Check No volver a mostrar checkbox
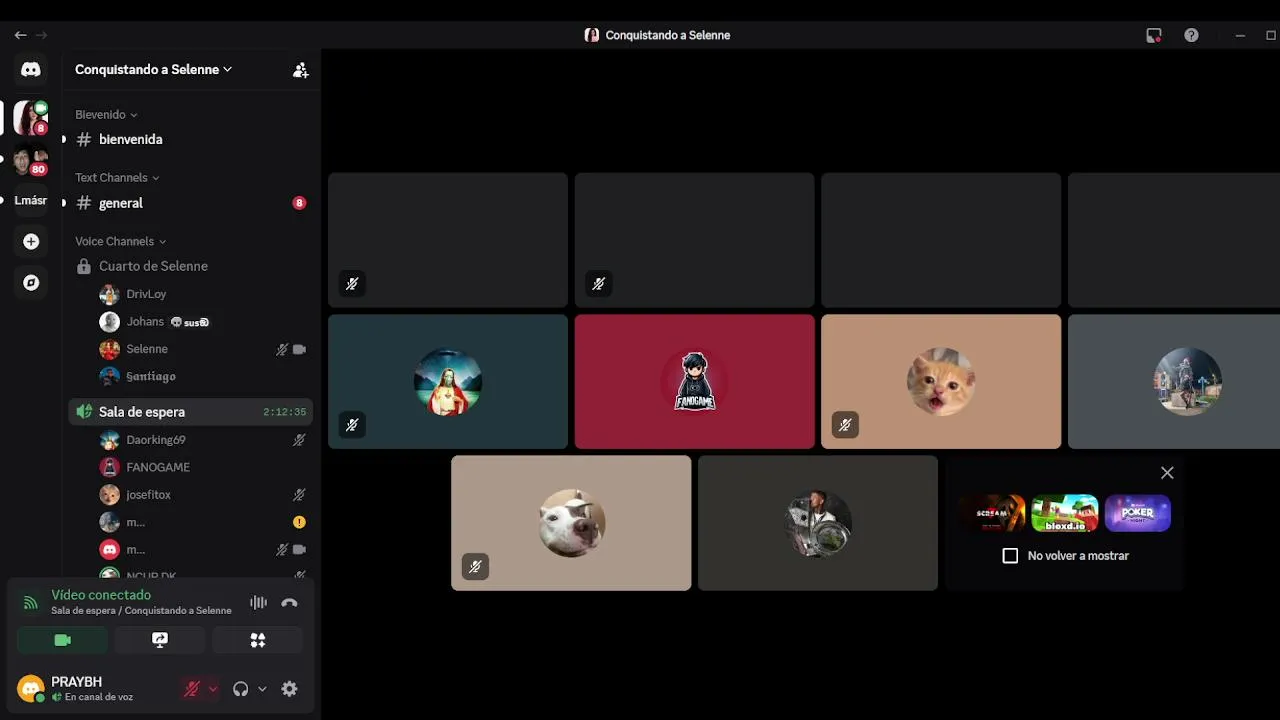Screen dimensions: 1280x720 pyautogui.click(x=1010, y=556)
